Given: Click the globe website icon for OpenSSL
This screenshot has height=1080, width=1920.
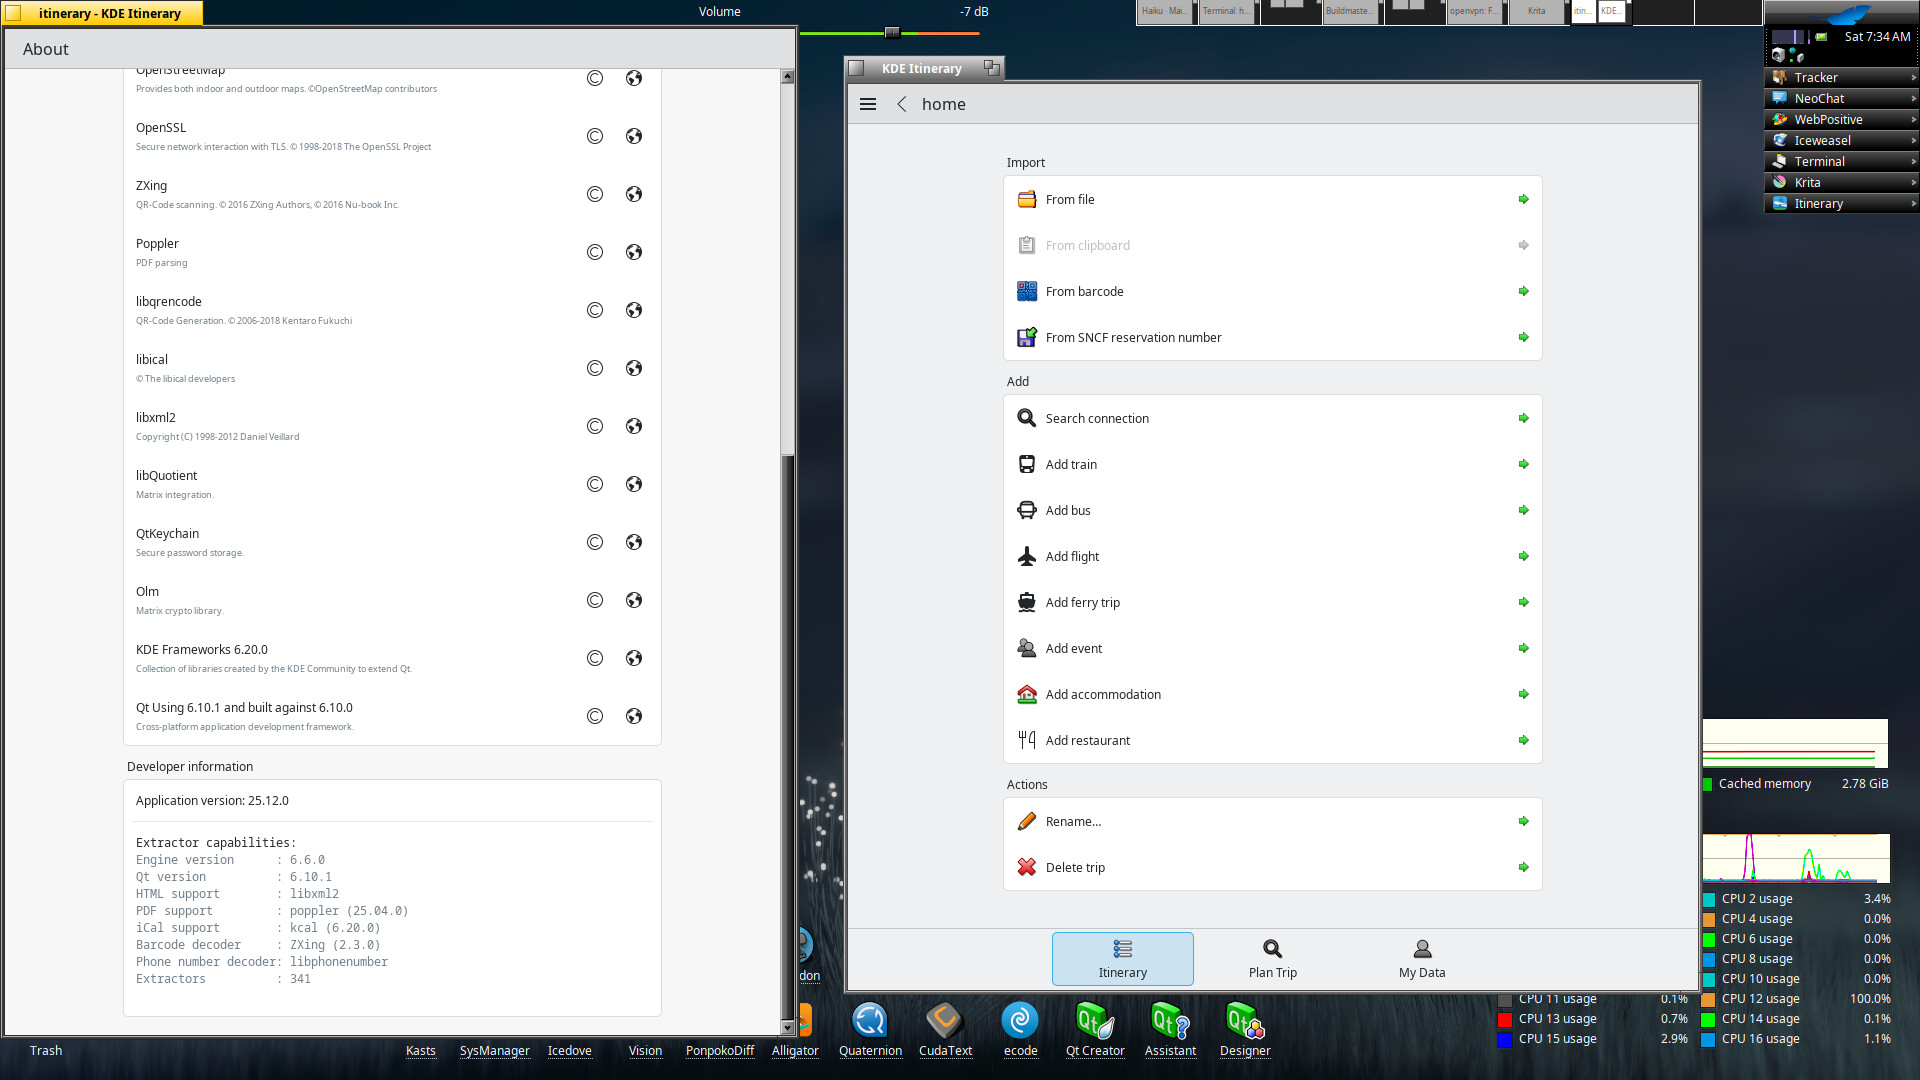Looking at the screenshot, I should coord(634,136).
